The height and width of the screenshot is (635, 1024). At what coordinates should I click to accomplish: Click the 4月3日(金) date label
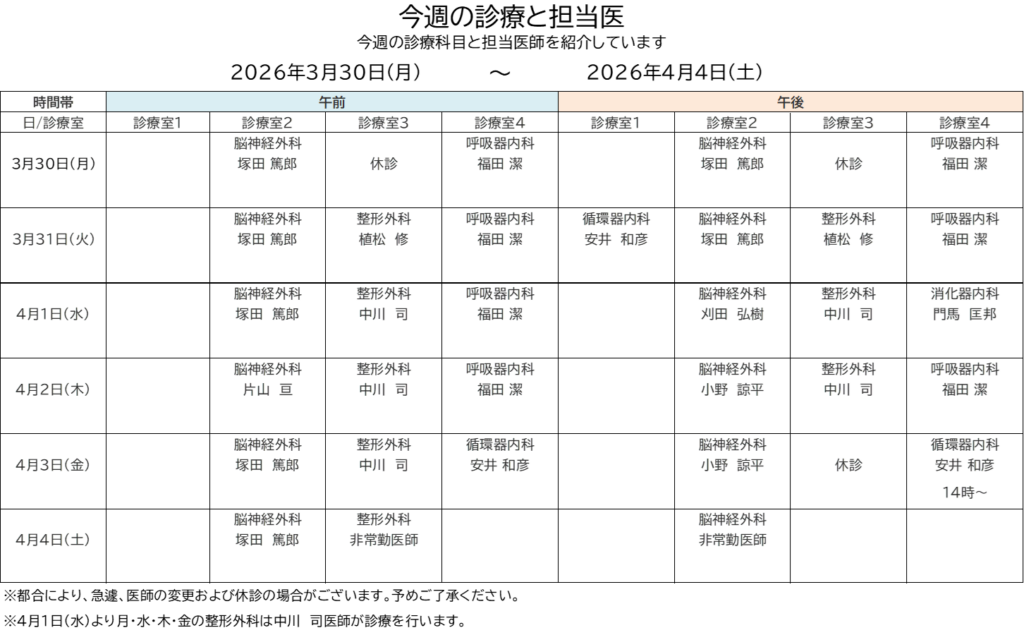(53, 465)
